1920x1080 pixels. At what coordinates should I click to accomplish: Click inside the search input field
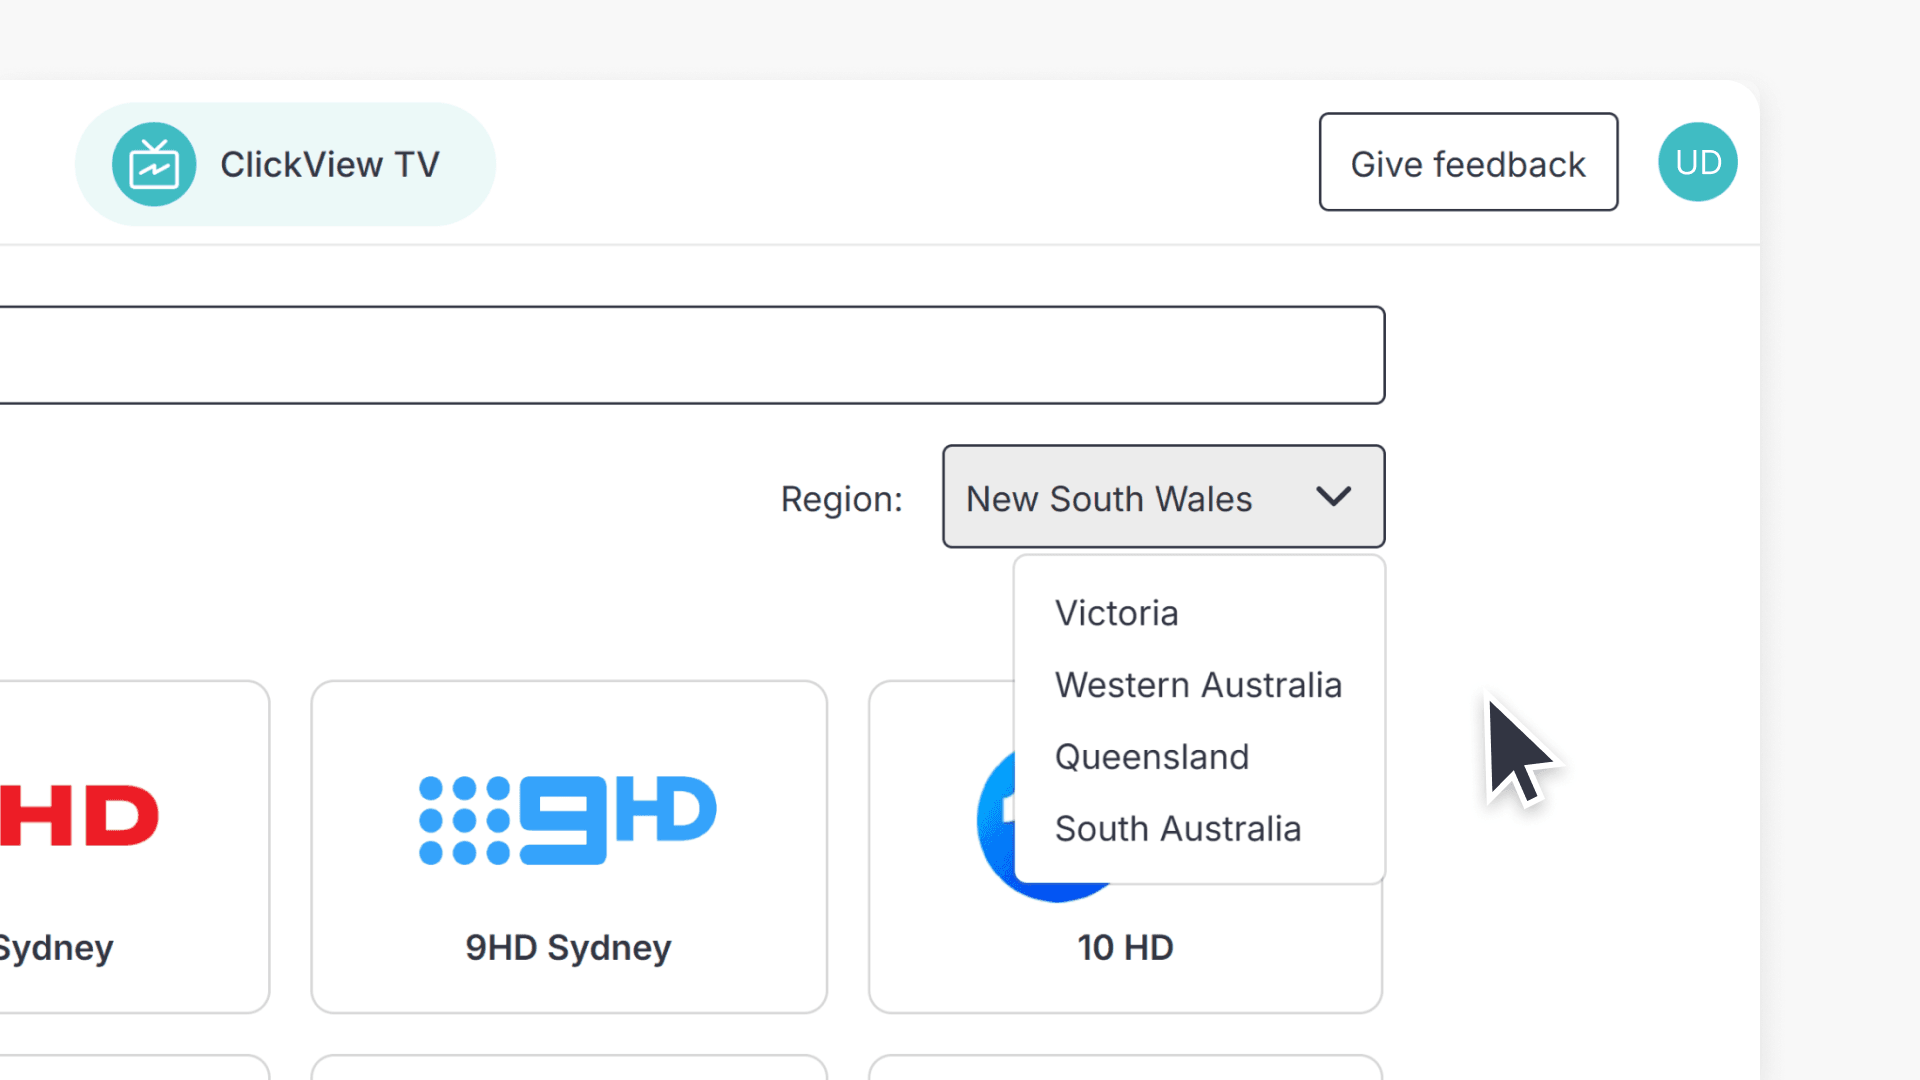tap(690, 354)
